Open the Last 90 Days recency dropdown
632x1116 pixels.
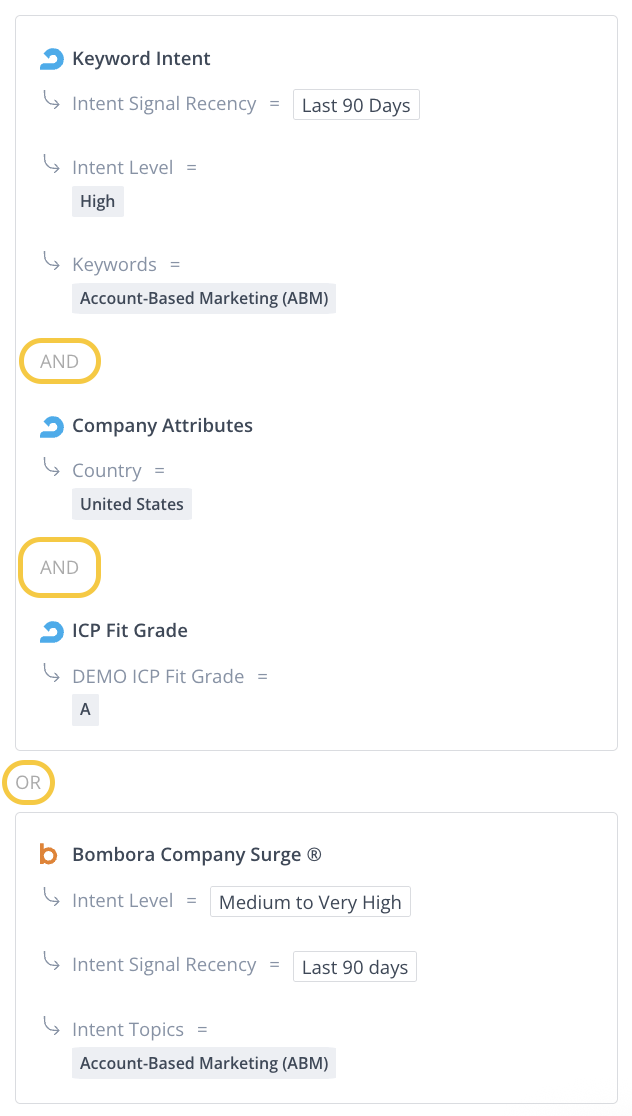tap(356, 105)
